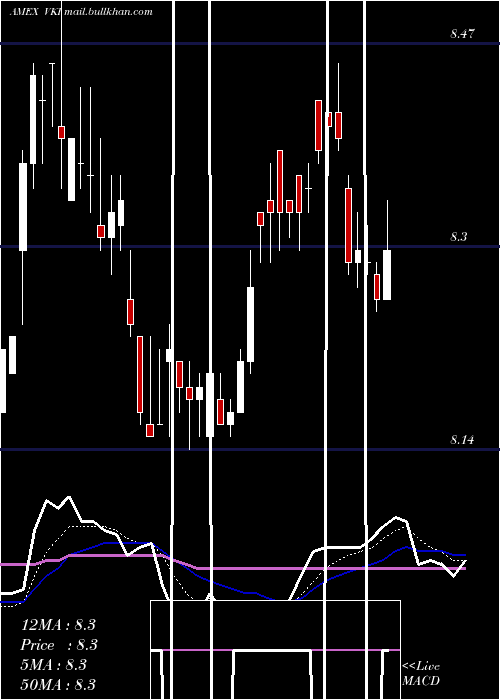Click the 5MA : 8.3 readout

[x=54, y=665]
